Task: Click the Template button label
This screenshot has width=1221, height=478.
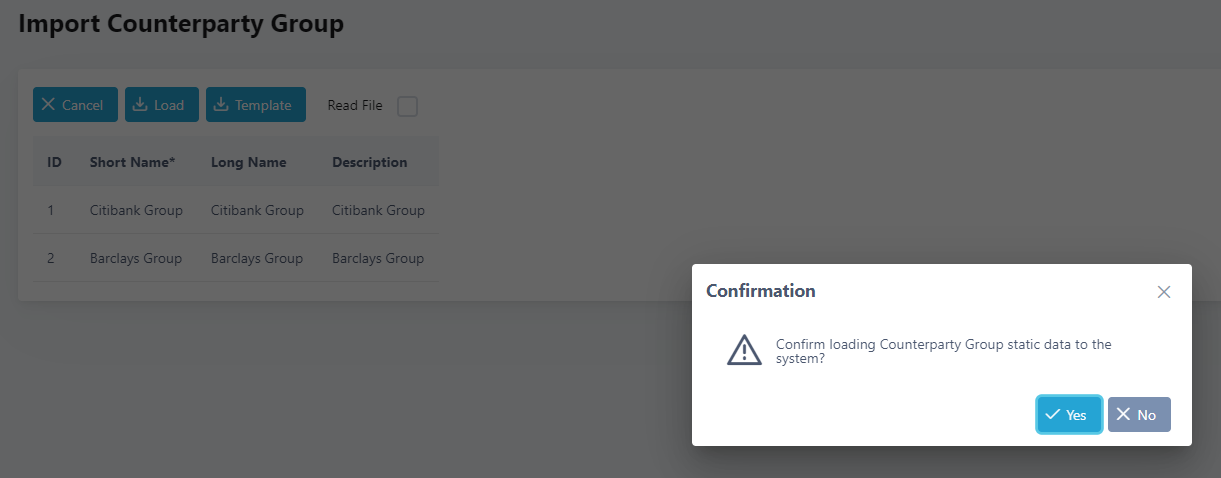Action: 263,105
